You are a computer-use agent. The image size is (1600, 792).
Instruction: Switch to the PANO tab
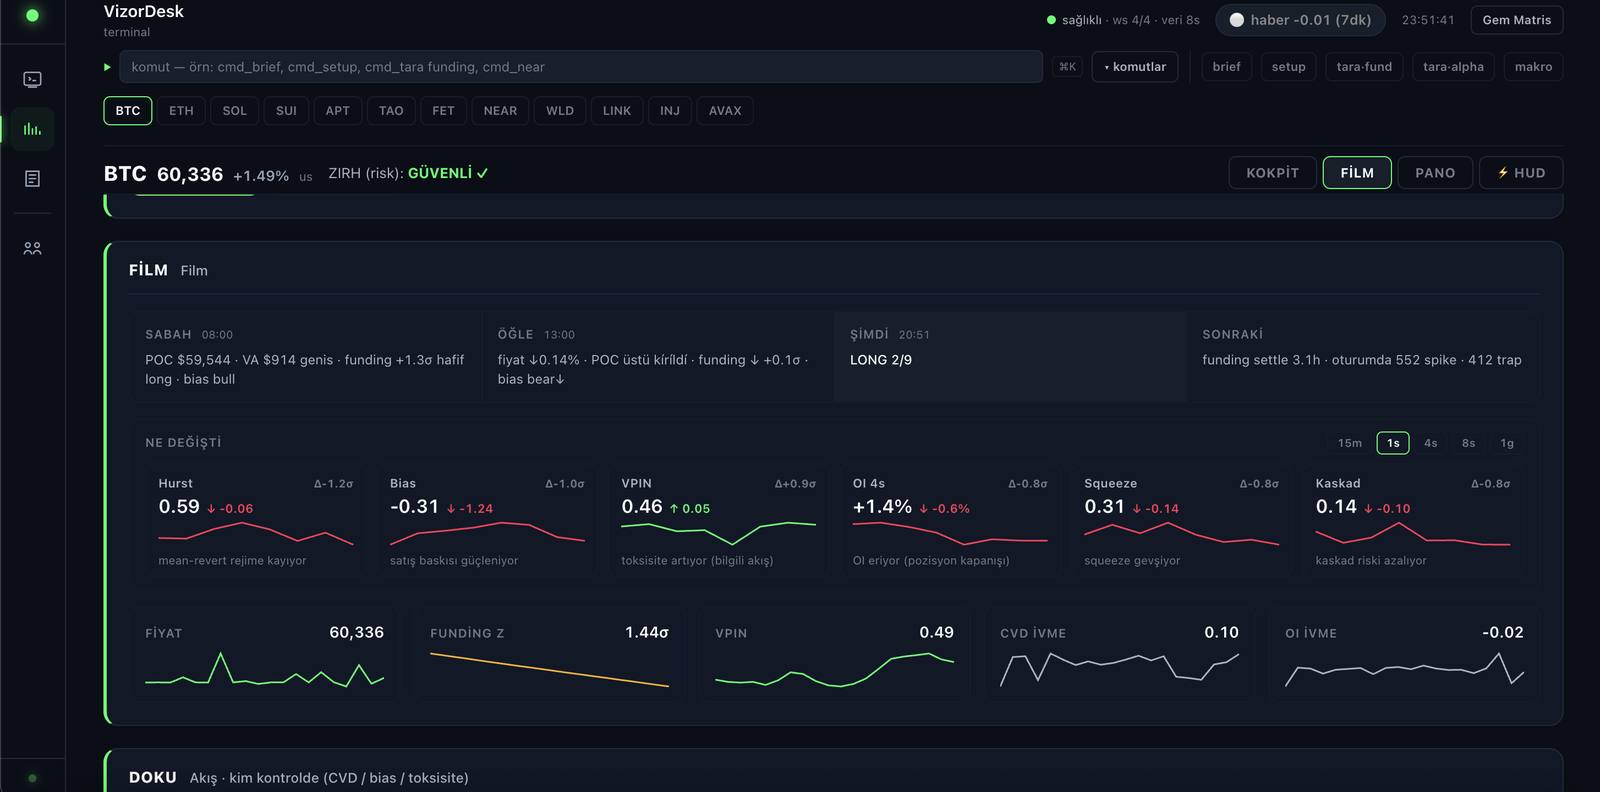pyautogui.click(x=1435, y=173)
